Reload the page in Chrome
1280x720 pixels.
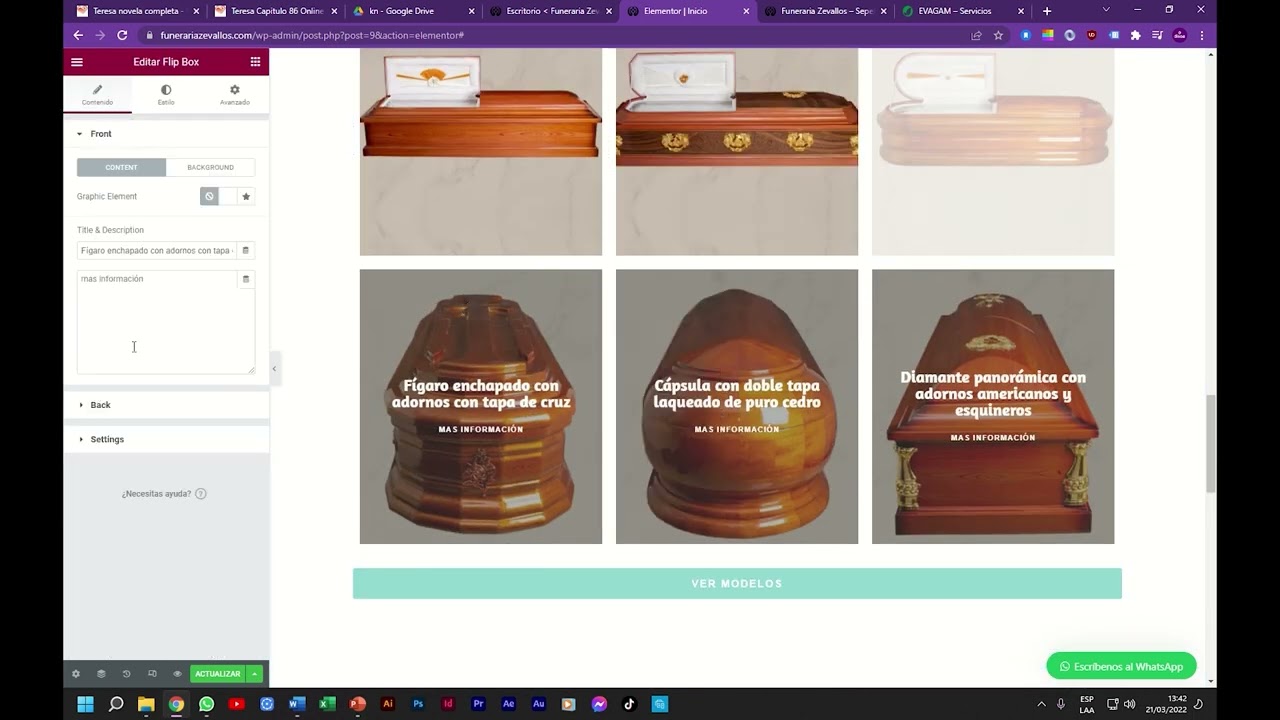pos(122,35)
